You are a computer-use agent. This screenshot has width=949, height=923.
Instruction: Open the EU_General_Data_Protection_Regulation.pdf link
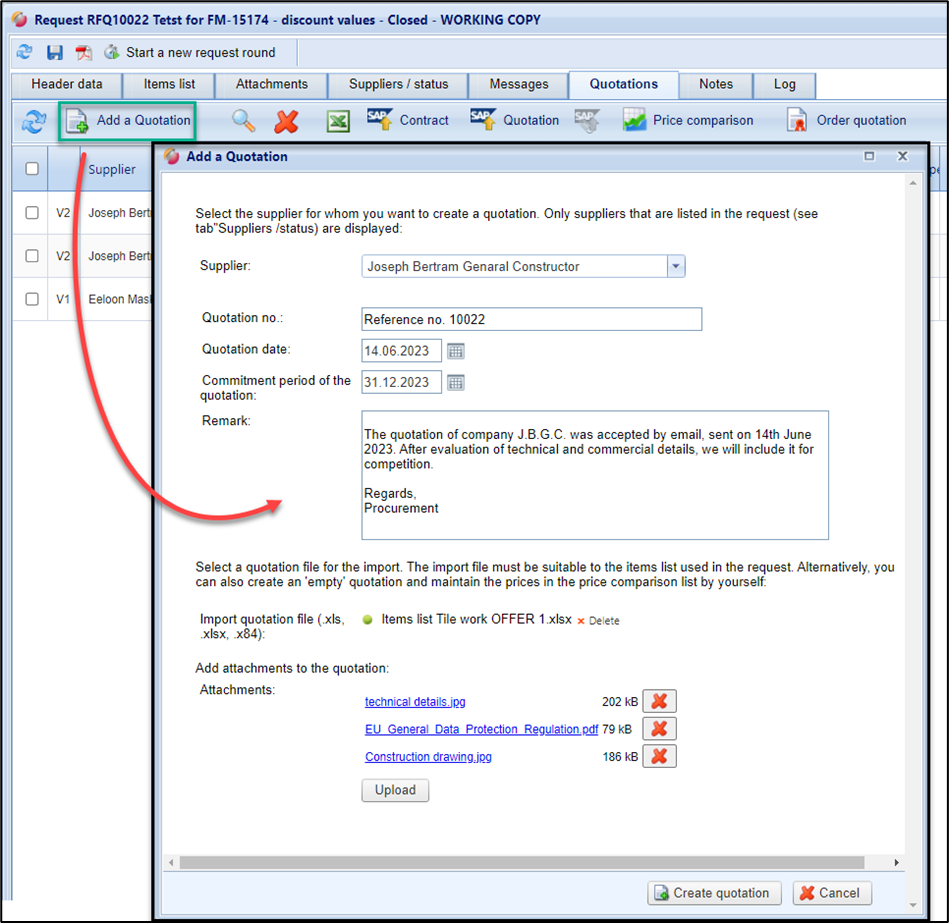point(481,729)
